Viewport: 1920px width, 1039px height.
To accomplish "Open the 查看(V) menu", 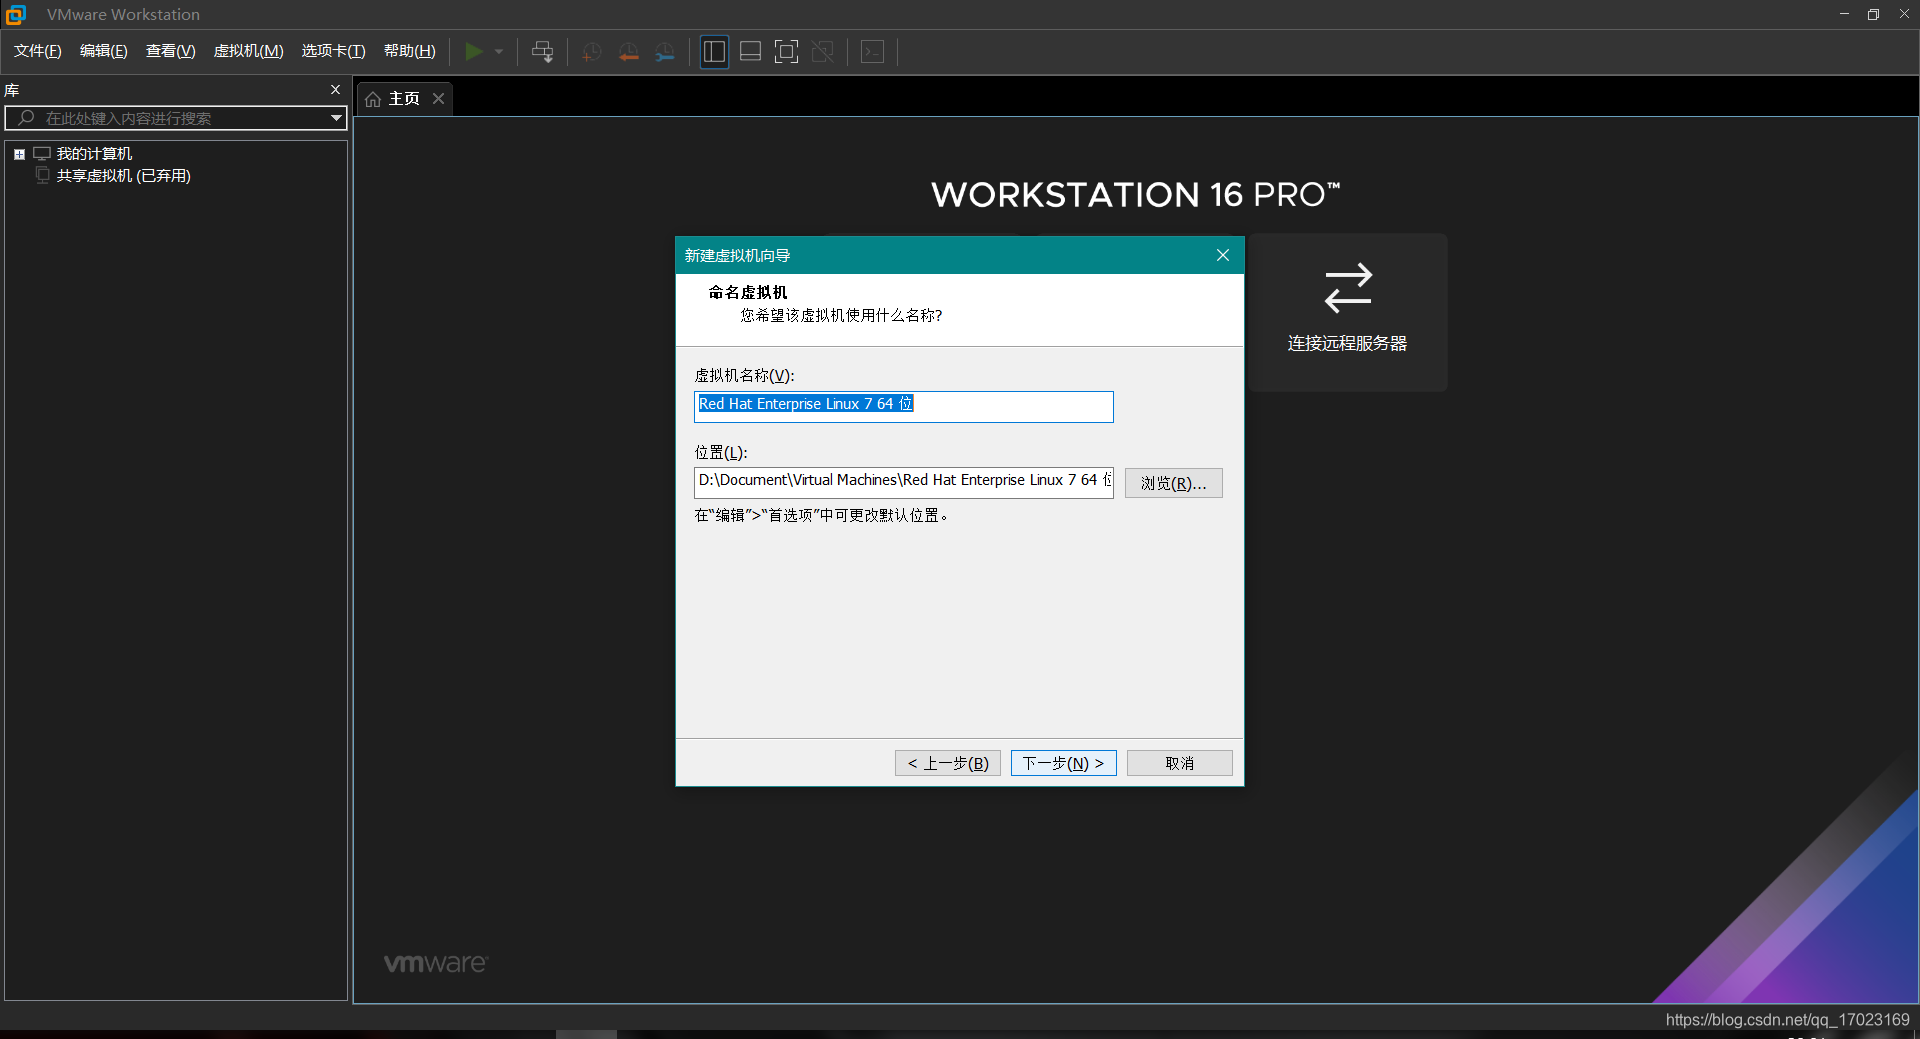I will [170, 51].
